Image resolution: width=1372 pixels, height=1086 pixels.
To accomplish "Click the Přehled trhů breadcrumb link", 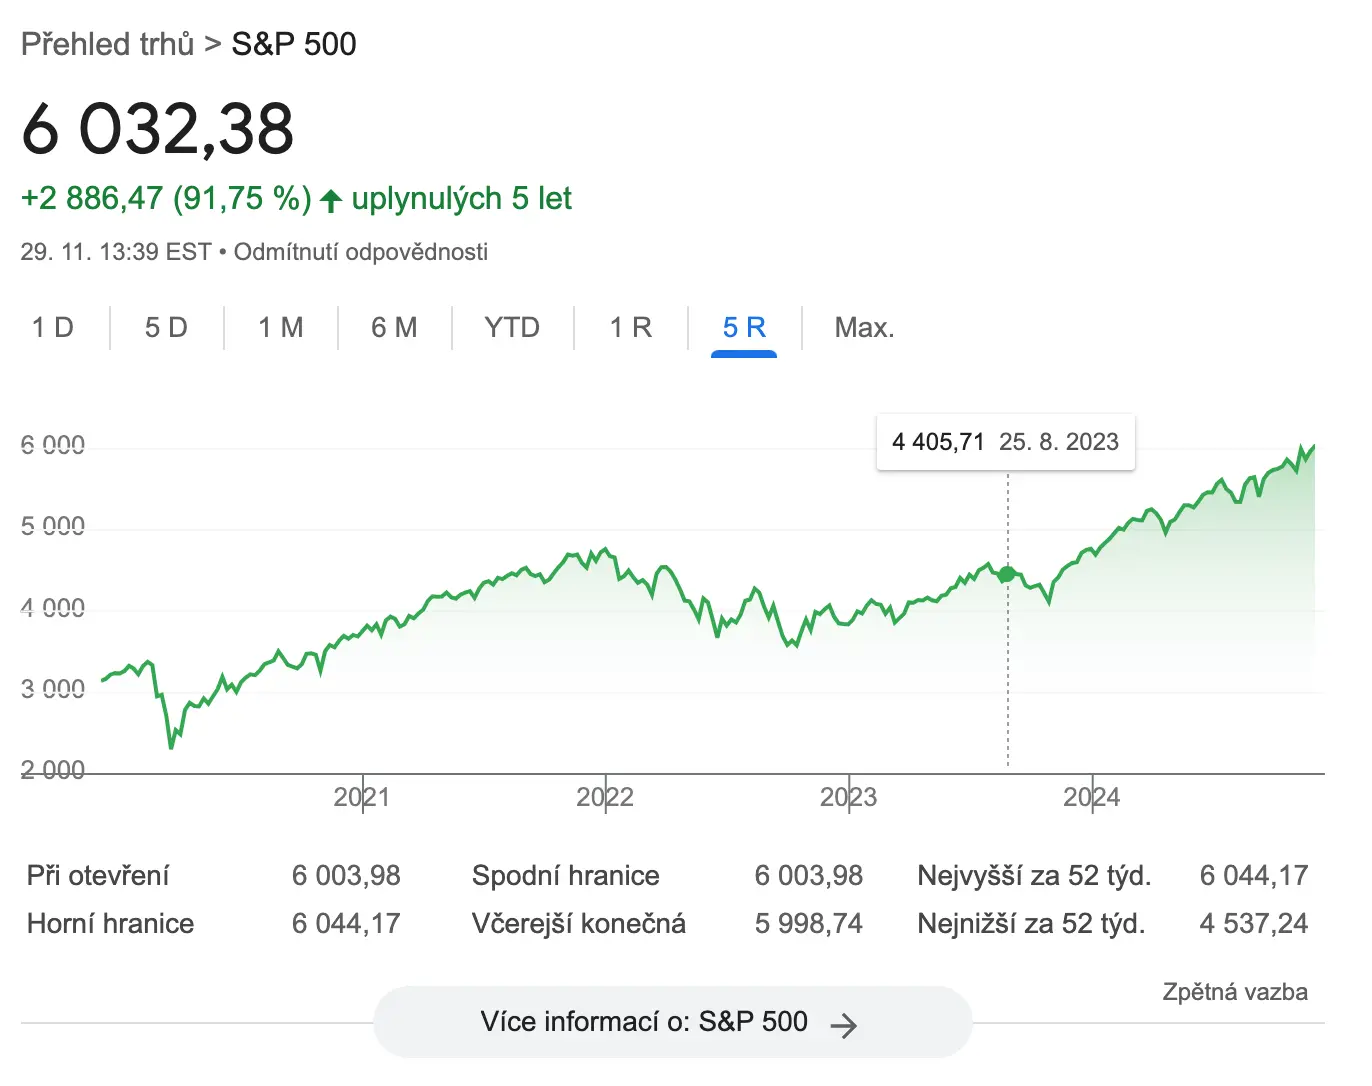I will click(107, 44).
